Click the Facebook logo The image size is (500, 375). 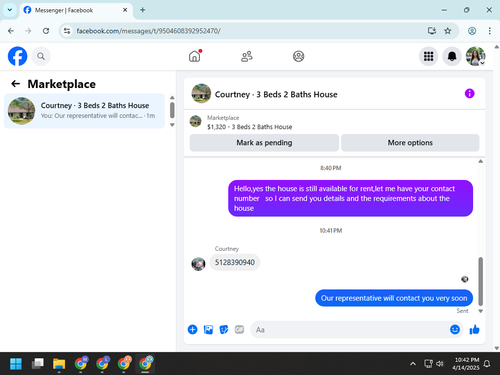[x=17, y=56]
